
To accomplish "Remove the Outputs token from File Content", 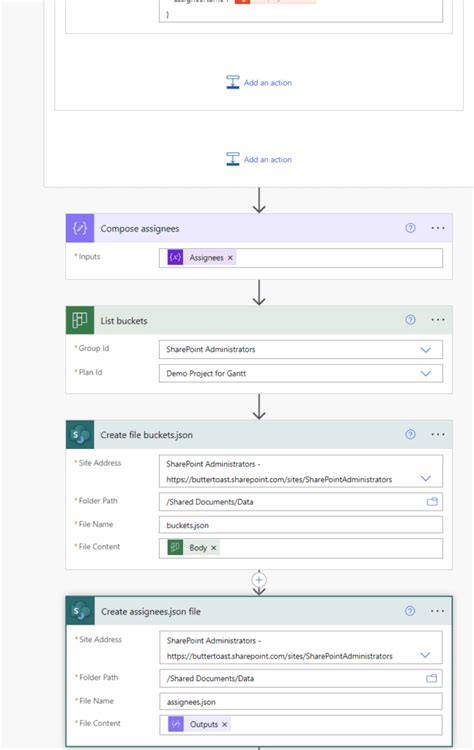I will pos(224,725).
